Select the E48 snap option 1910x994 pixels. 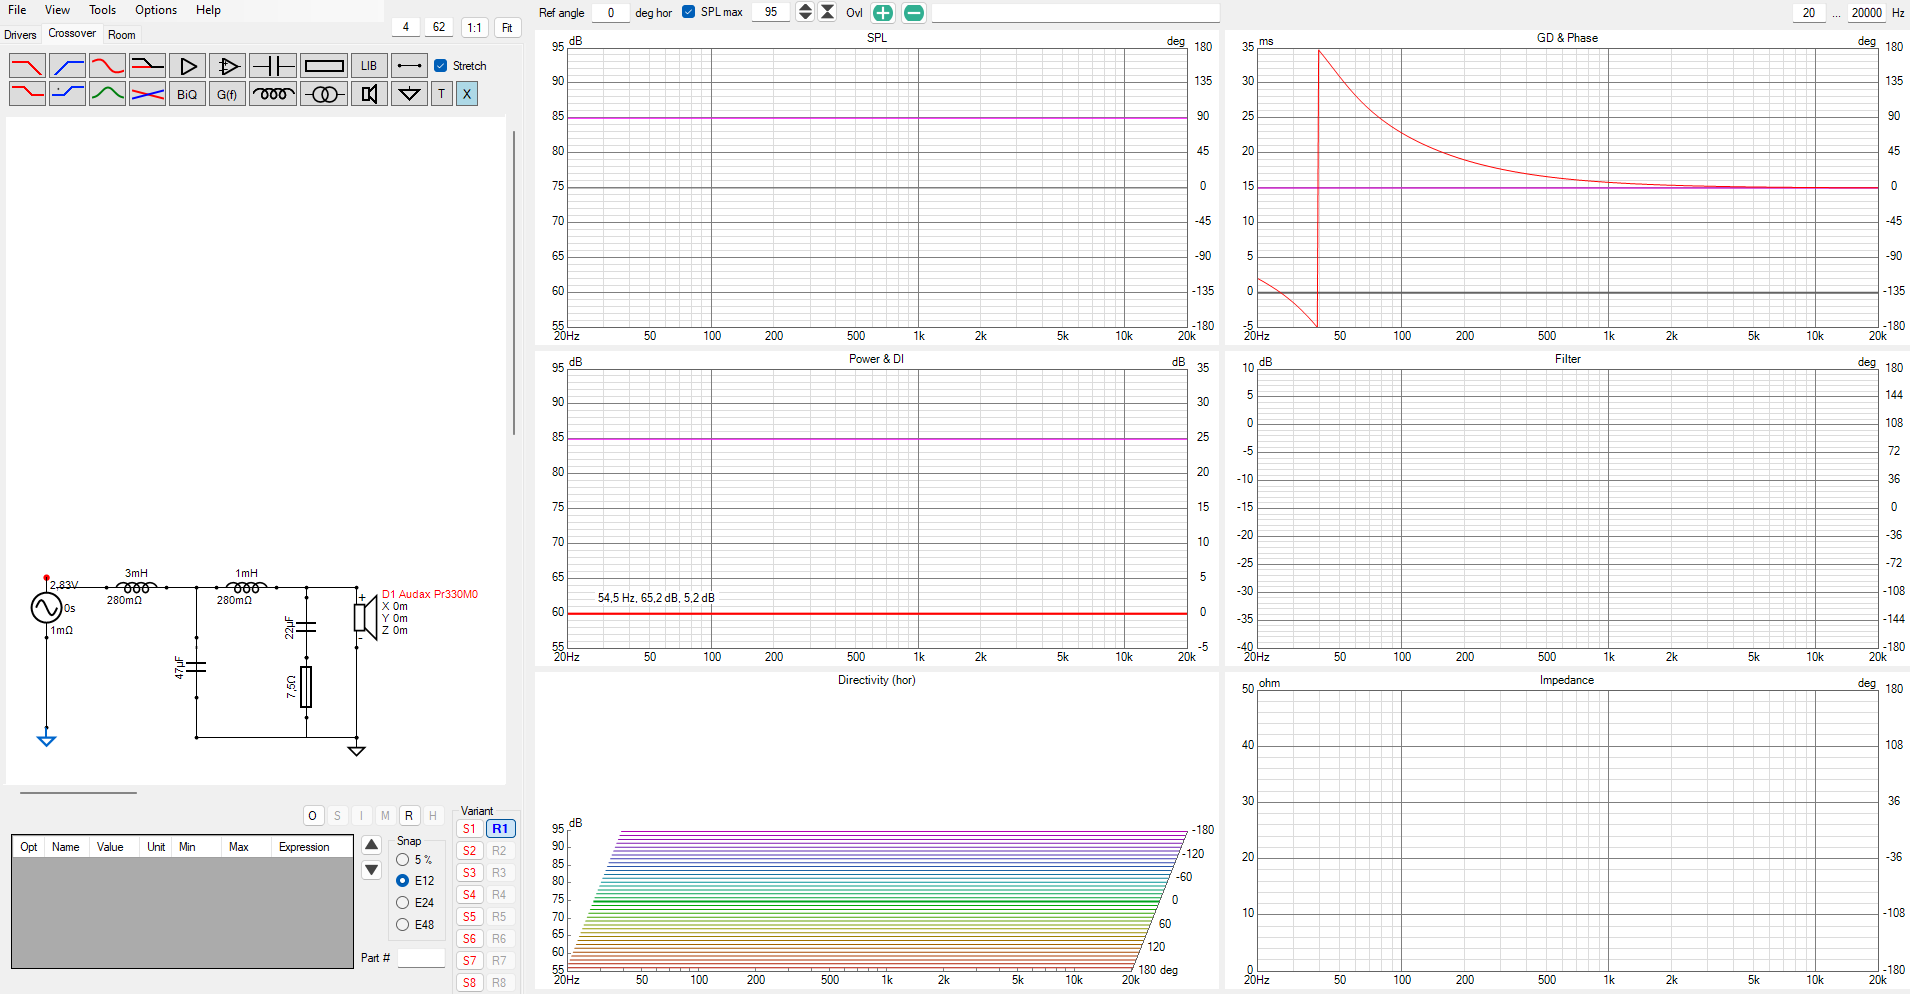402,925
